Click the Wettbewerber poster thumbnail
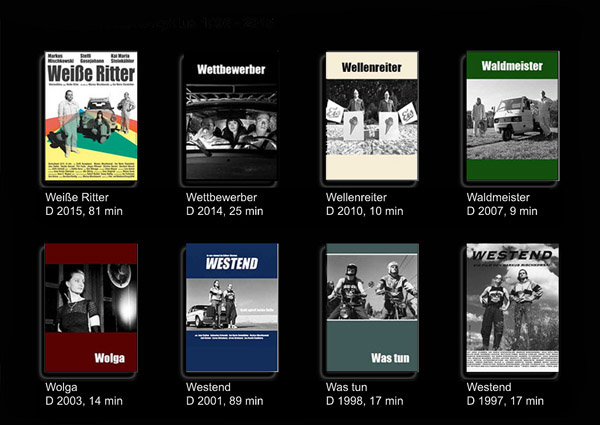Screen dimensions: 600x425 (x=232, y=117)
